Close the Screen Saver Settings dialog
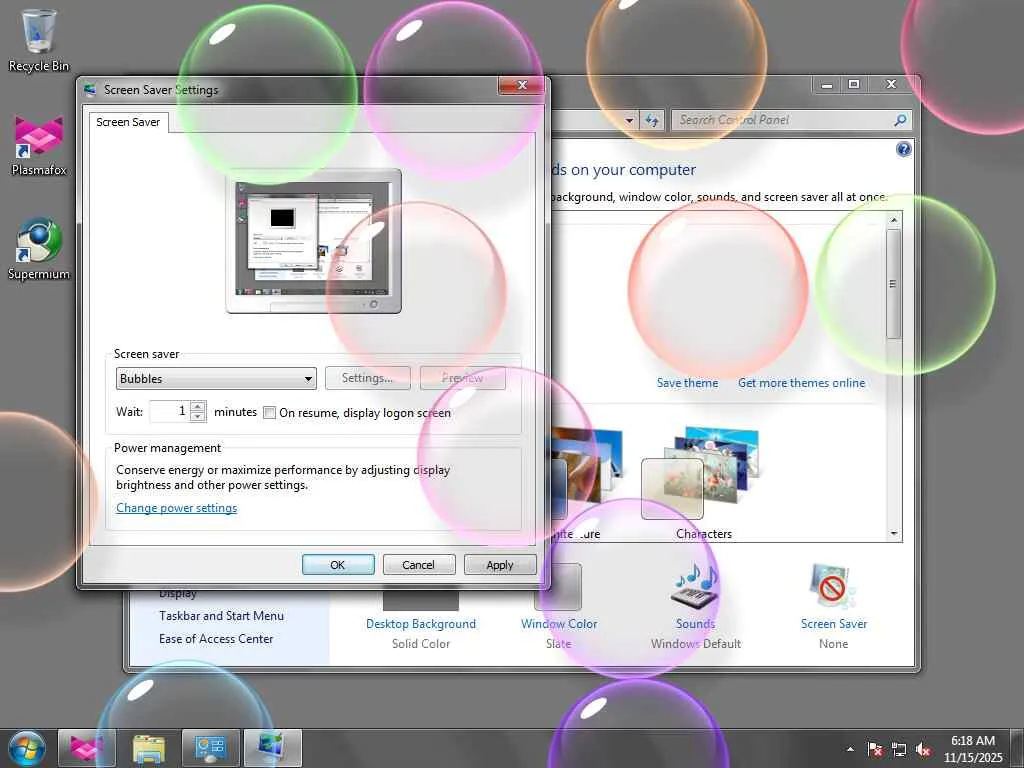This screenshot has width=1024, height=768. pos(521,86)
